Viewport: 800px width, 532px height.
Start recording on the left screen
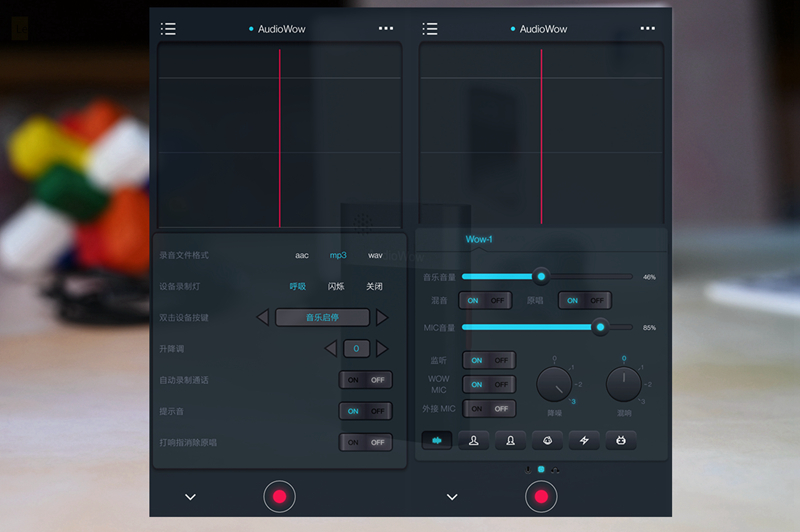click(279, 496)
